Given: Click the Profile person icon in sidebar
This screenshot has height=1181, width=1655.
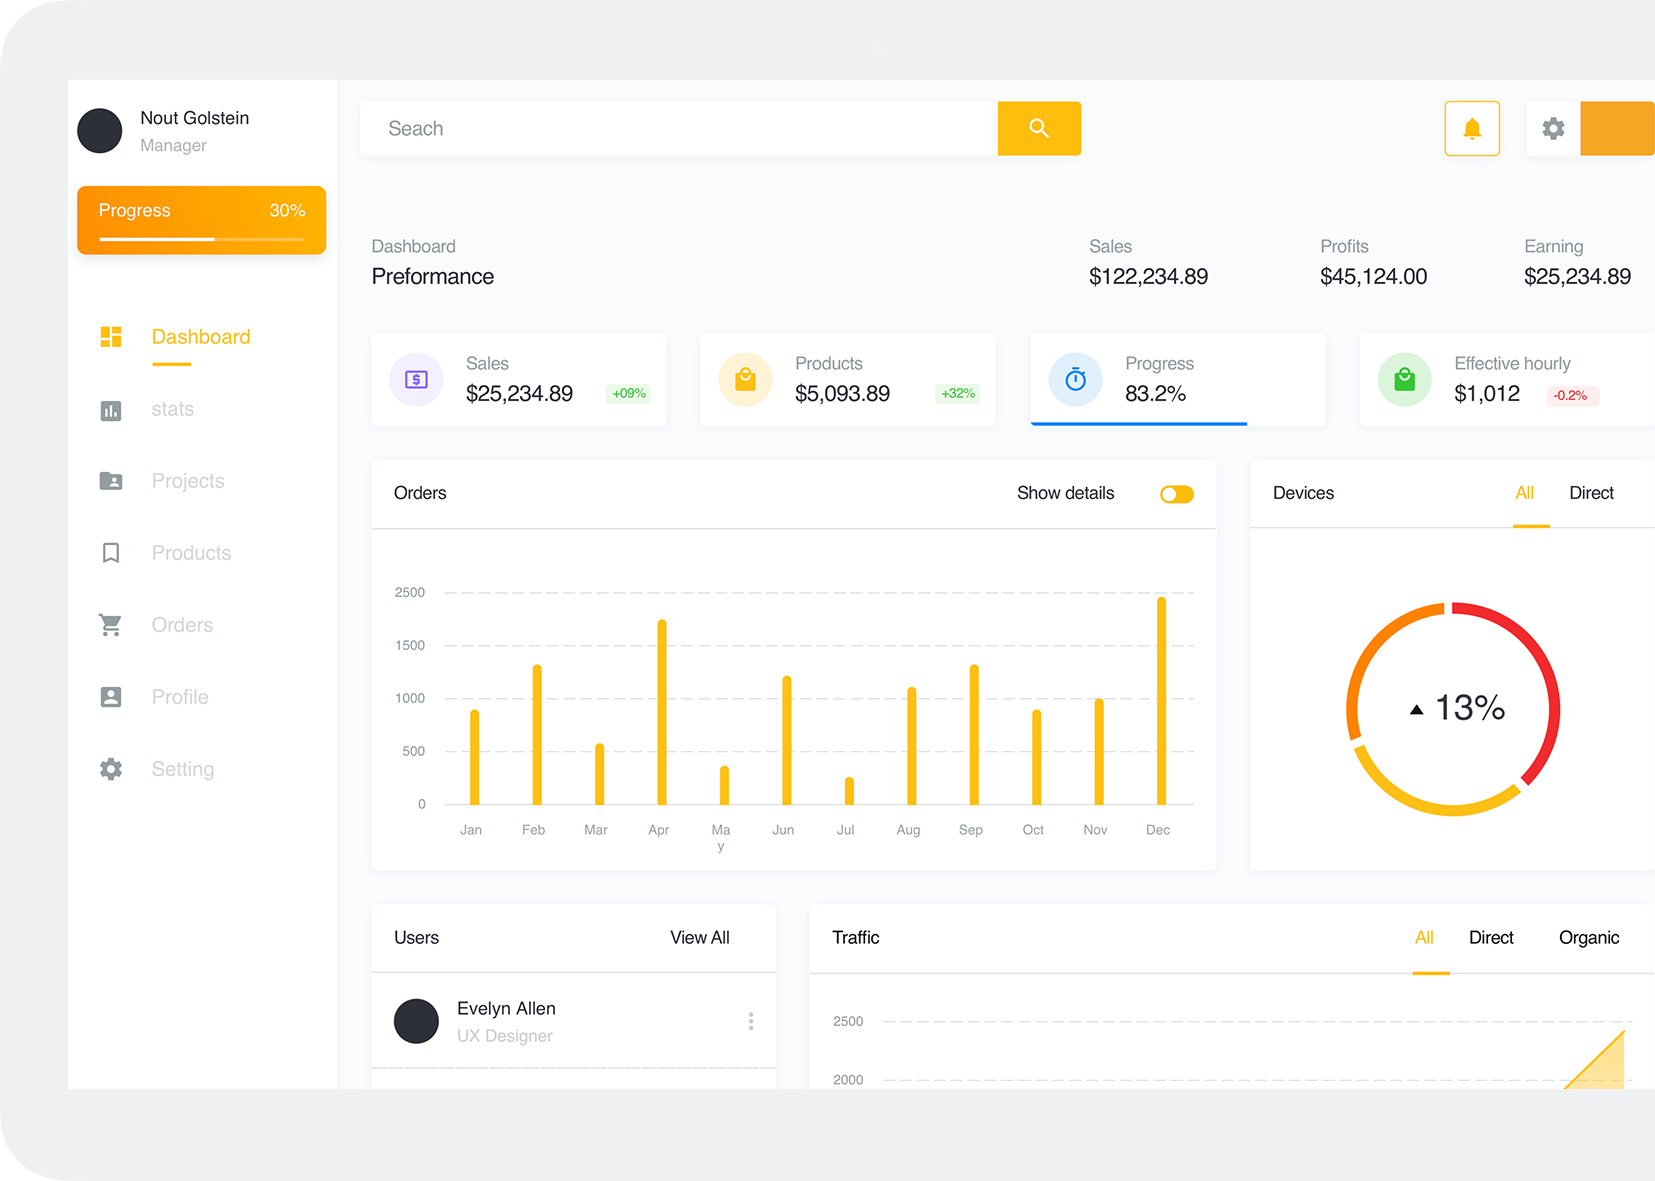Looking at the screenshot, I should [111, 697].
